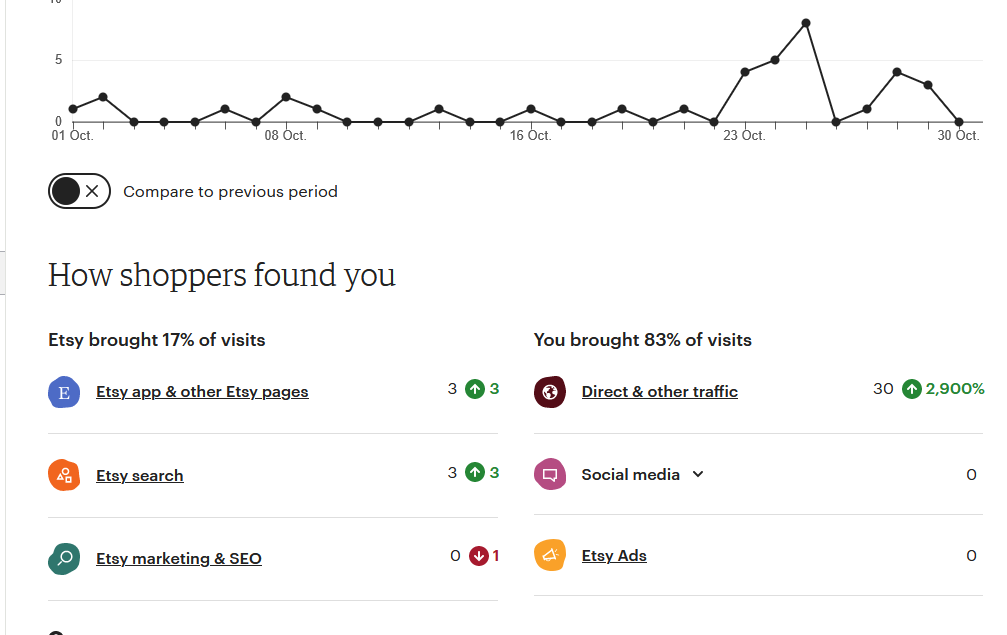The image size is (1007, 635).
Task: Open the Etsy search link
Action: tap(140, 476)
